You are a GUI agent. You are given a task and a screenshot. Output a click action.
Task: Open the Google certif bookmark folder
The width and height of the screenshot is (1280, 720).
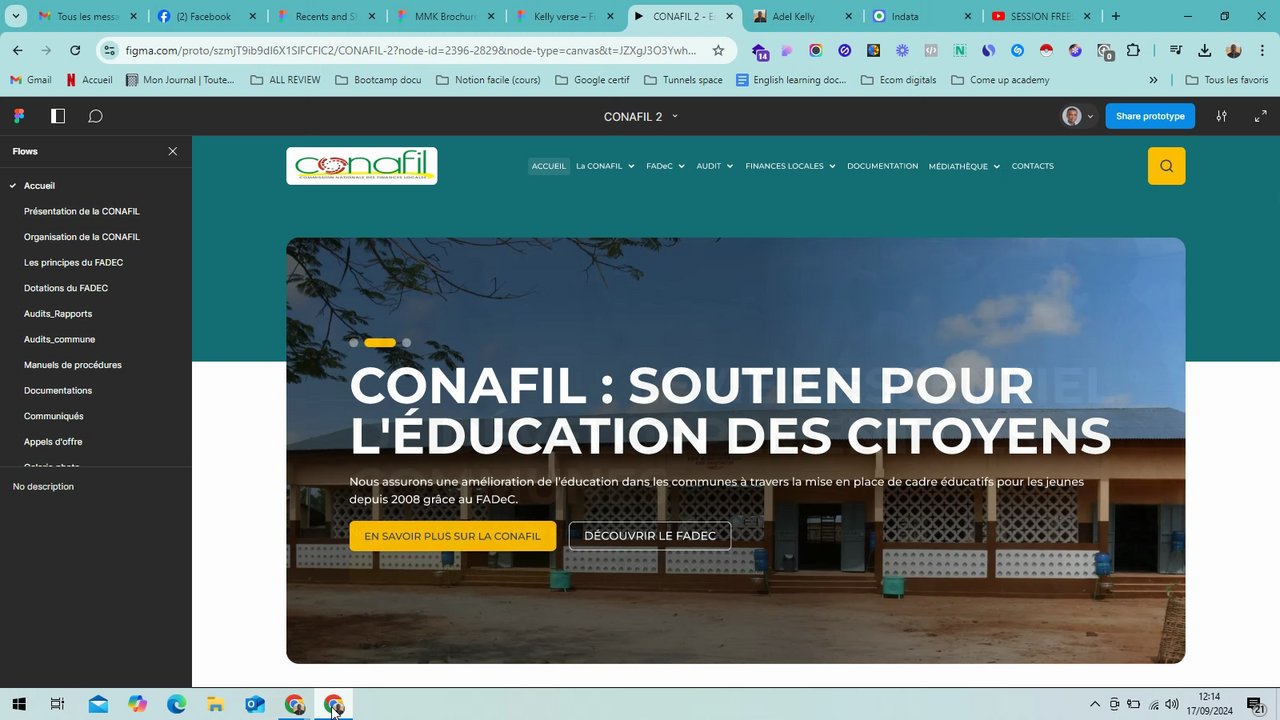[592, 80]
